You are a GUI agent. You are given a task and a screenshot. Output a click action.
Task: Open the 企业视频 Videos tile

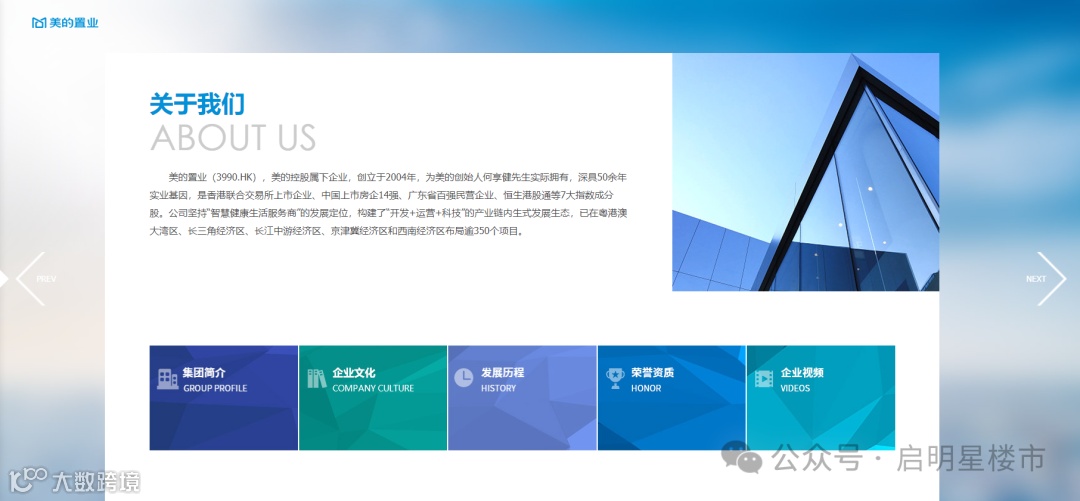click(x=821, y=398)
